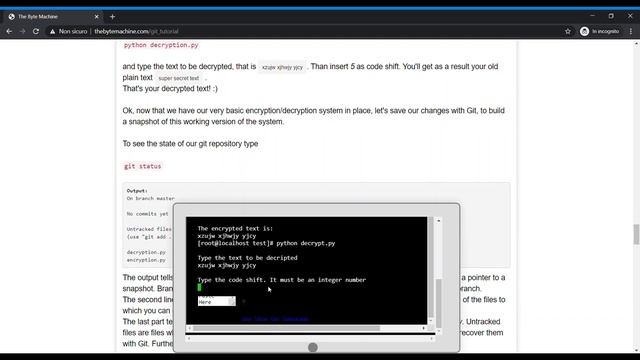Click the inline code 'super secret text'

[x=178, y=78]
